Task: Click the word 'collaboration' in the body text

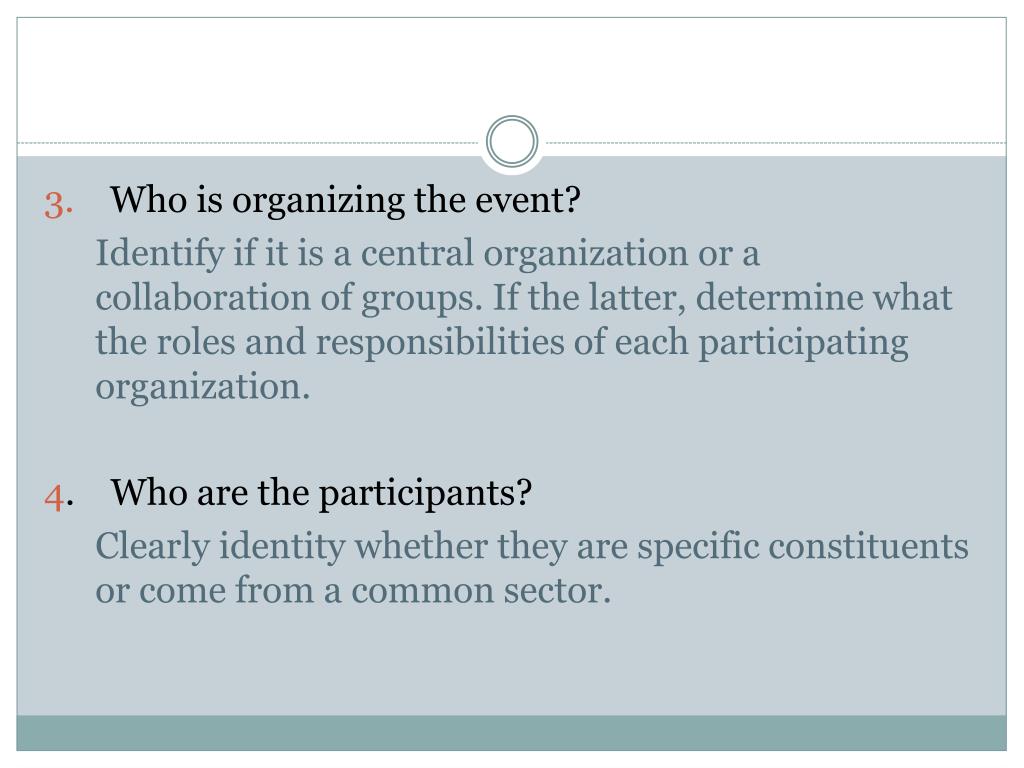Action: (202, 297)
